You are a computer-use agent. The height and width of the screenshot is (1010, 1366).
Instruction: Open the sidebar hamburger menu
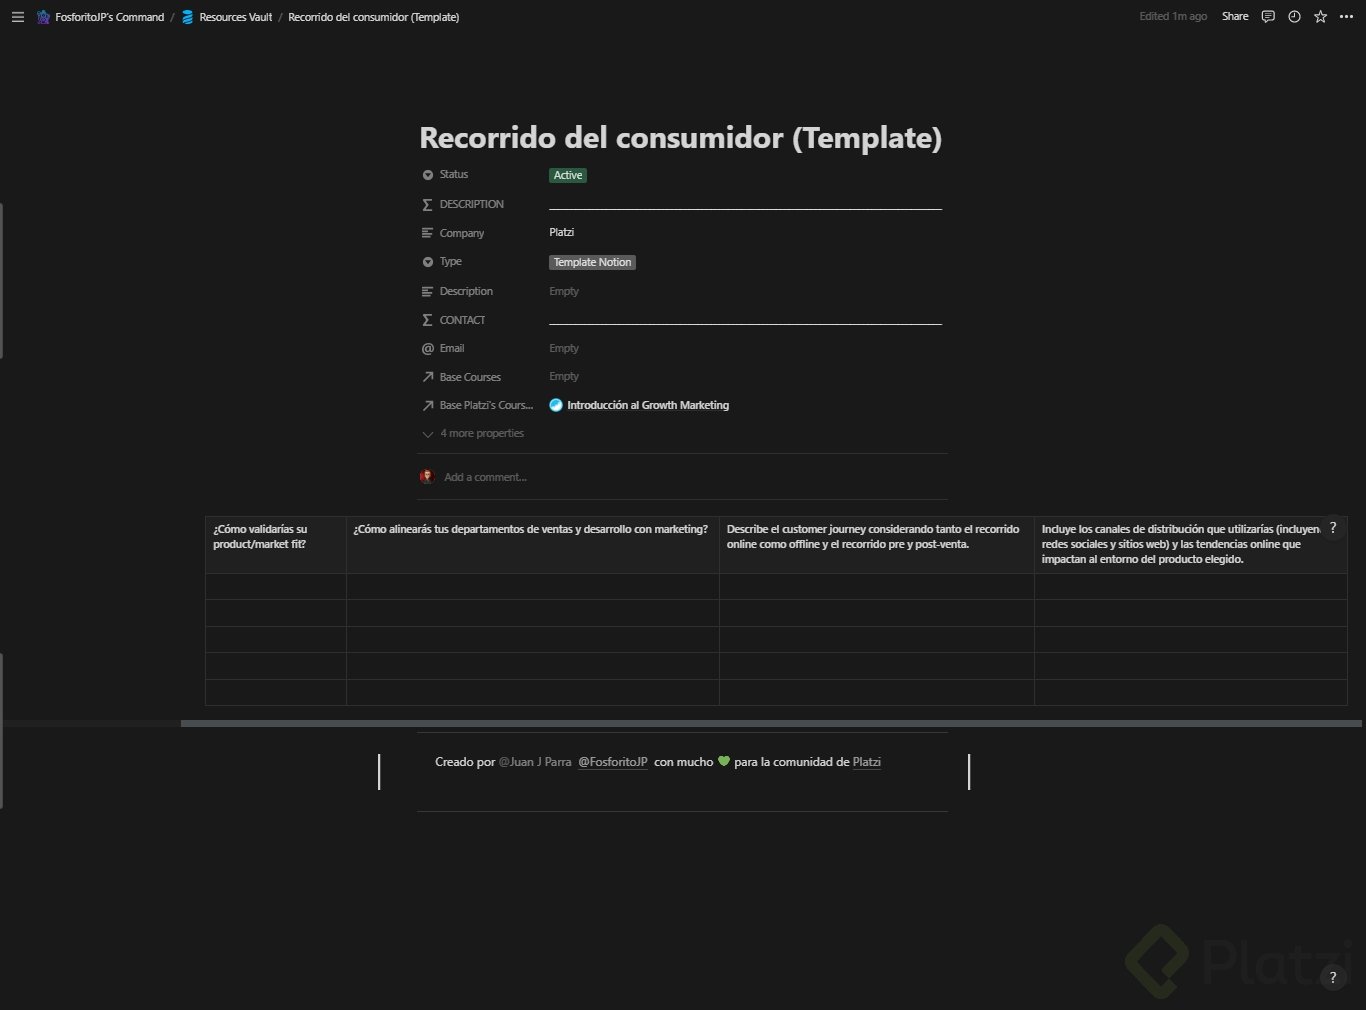[x=17, y=17]
